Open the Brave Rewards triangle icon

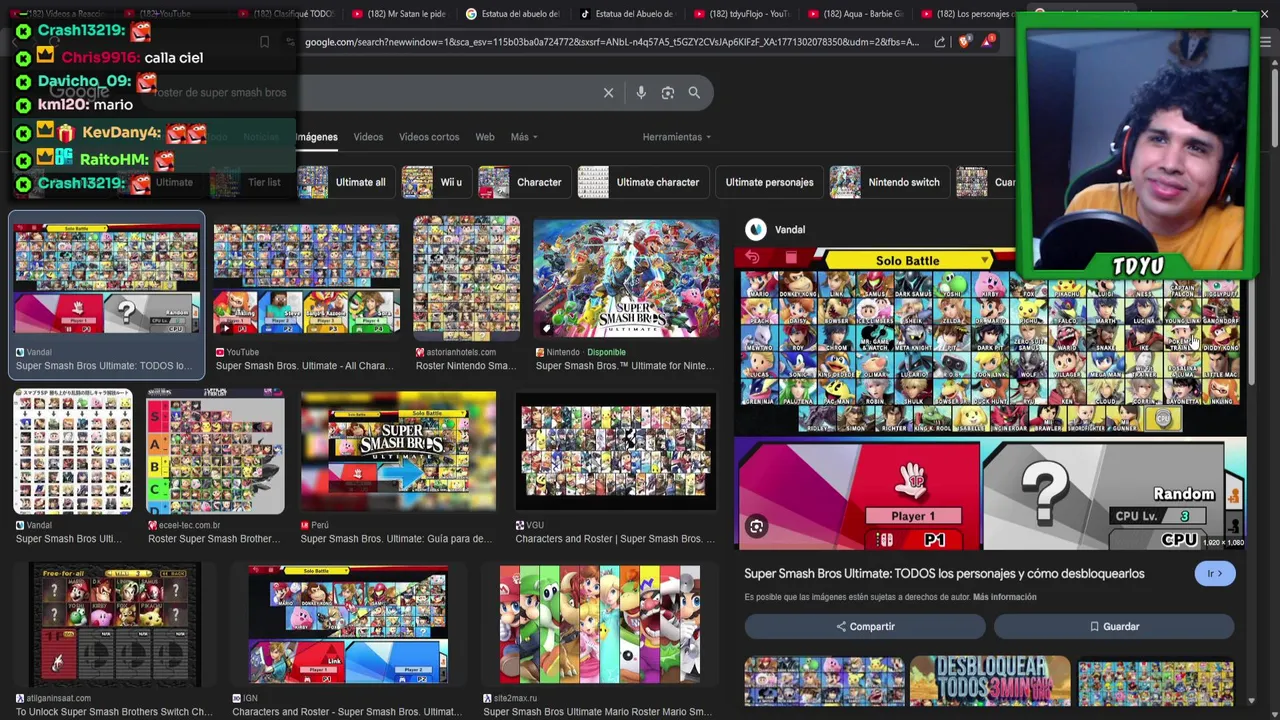(989, 41)
